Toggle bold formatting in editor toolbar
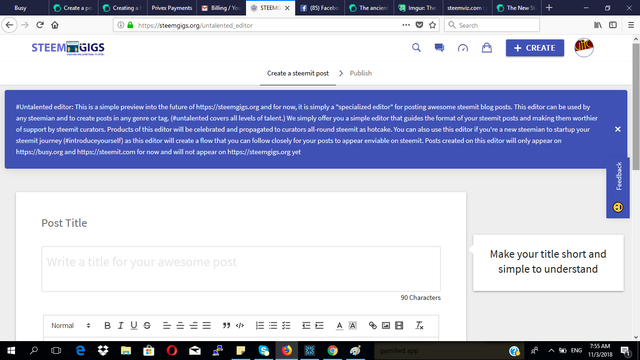The image size is (640, 360). [x=107, y=325]
